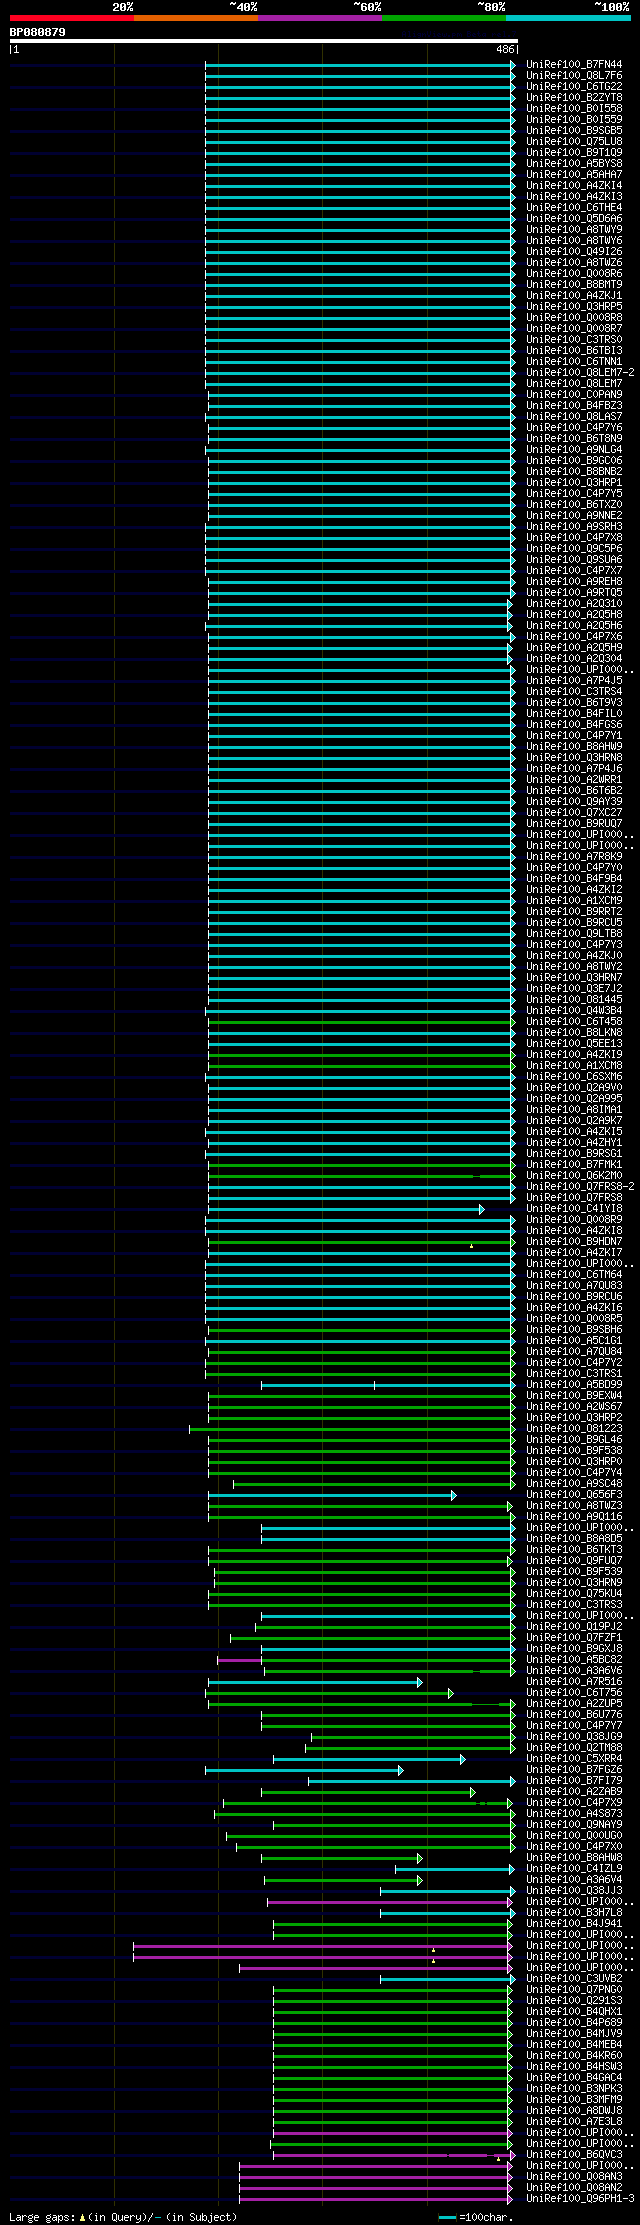640x2225 pixels.
Task: Click the UniRef100_B6QVC3 label
Action: click(574, 2154)
